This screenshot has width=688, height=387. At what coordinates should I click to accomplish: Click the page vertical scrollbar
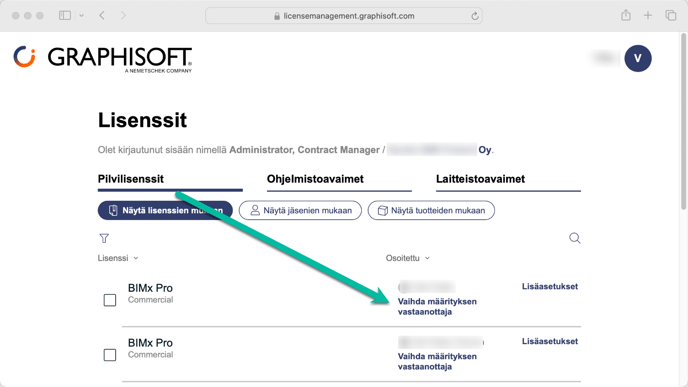[684, 121]
